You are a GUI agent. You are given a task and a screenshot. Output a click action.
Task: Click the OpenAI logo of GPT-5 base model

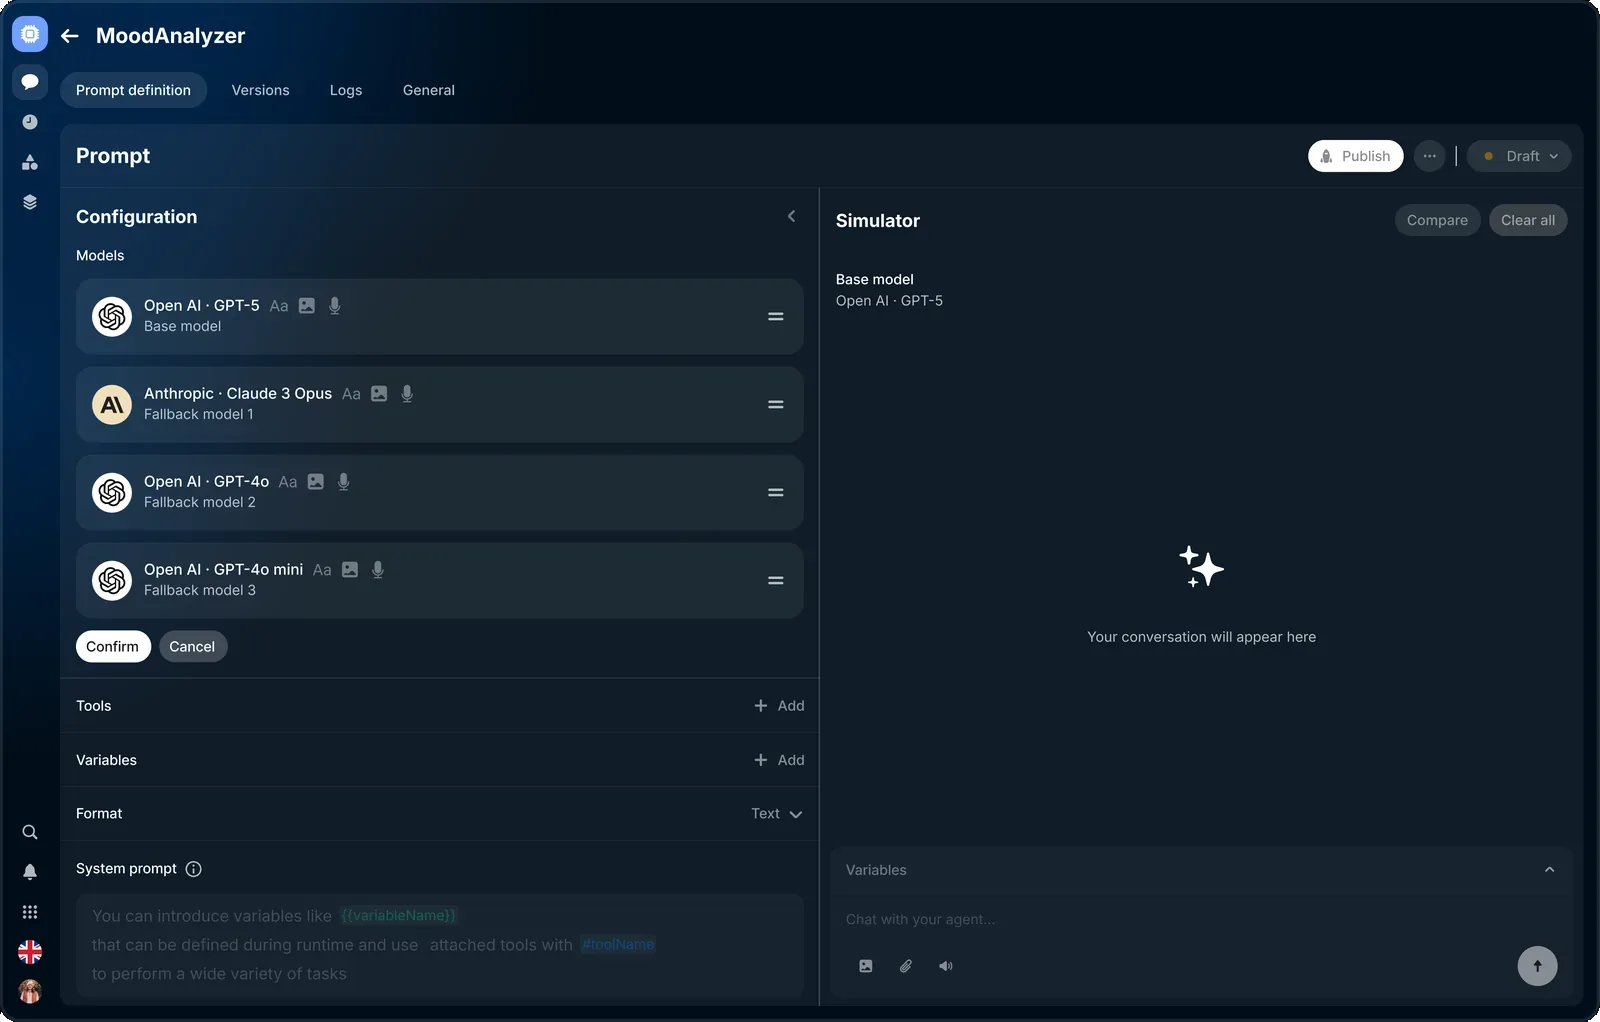[112, 316]
